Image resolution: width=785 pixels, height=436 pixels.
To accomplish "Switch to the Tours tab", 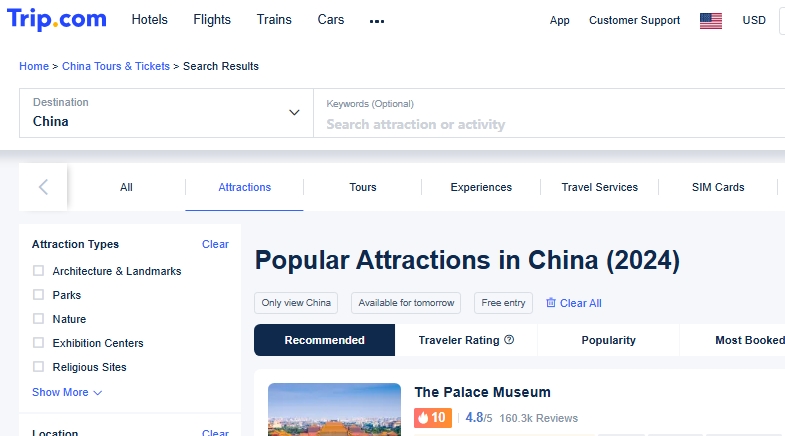I will [362, 187].
